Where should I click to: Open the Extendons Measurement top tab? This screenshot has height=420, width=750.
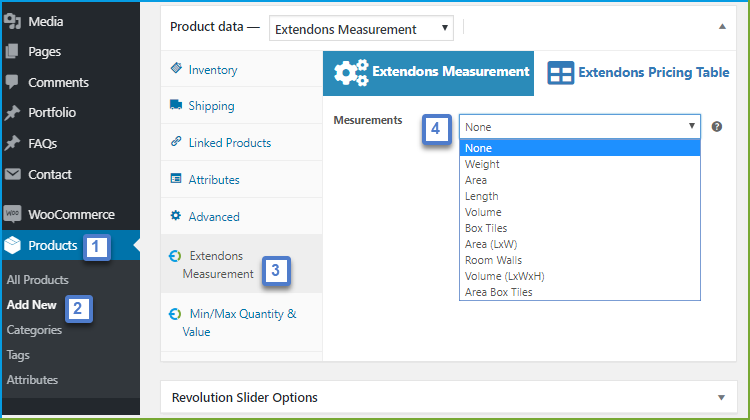pyautogui.click(x=431, y=72)
